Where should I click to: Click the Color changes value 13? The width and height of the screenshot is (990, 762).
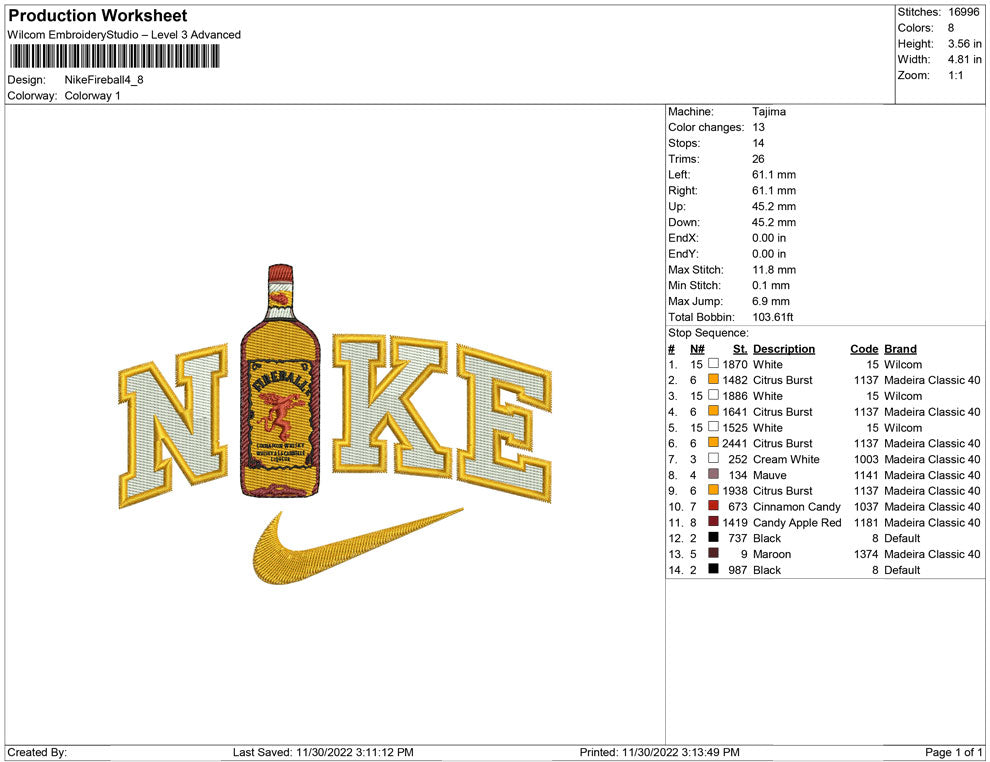[758, 128]
